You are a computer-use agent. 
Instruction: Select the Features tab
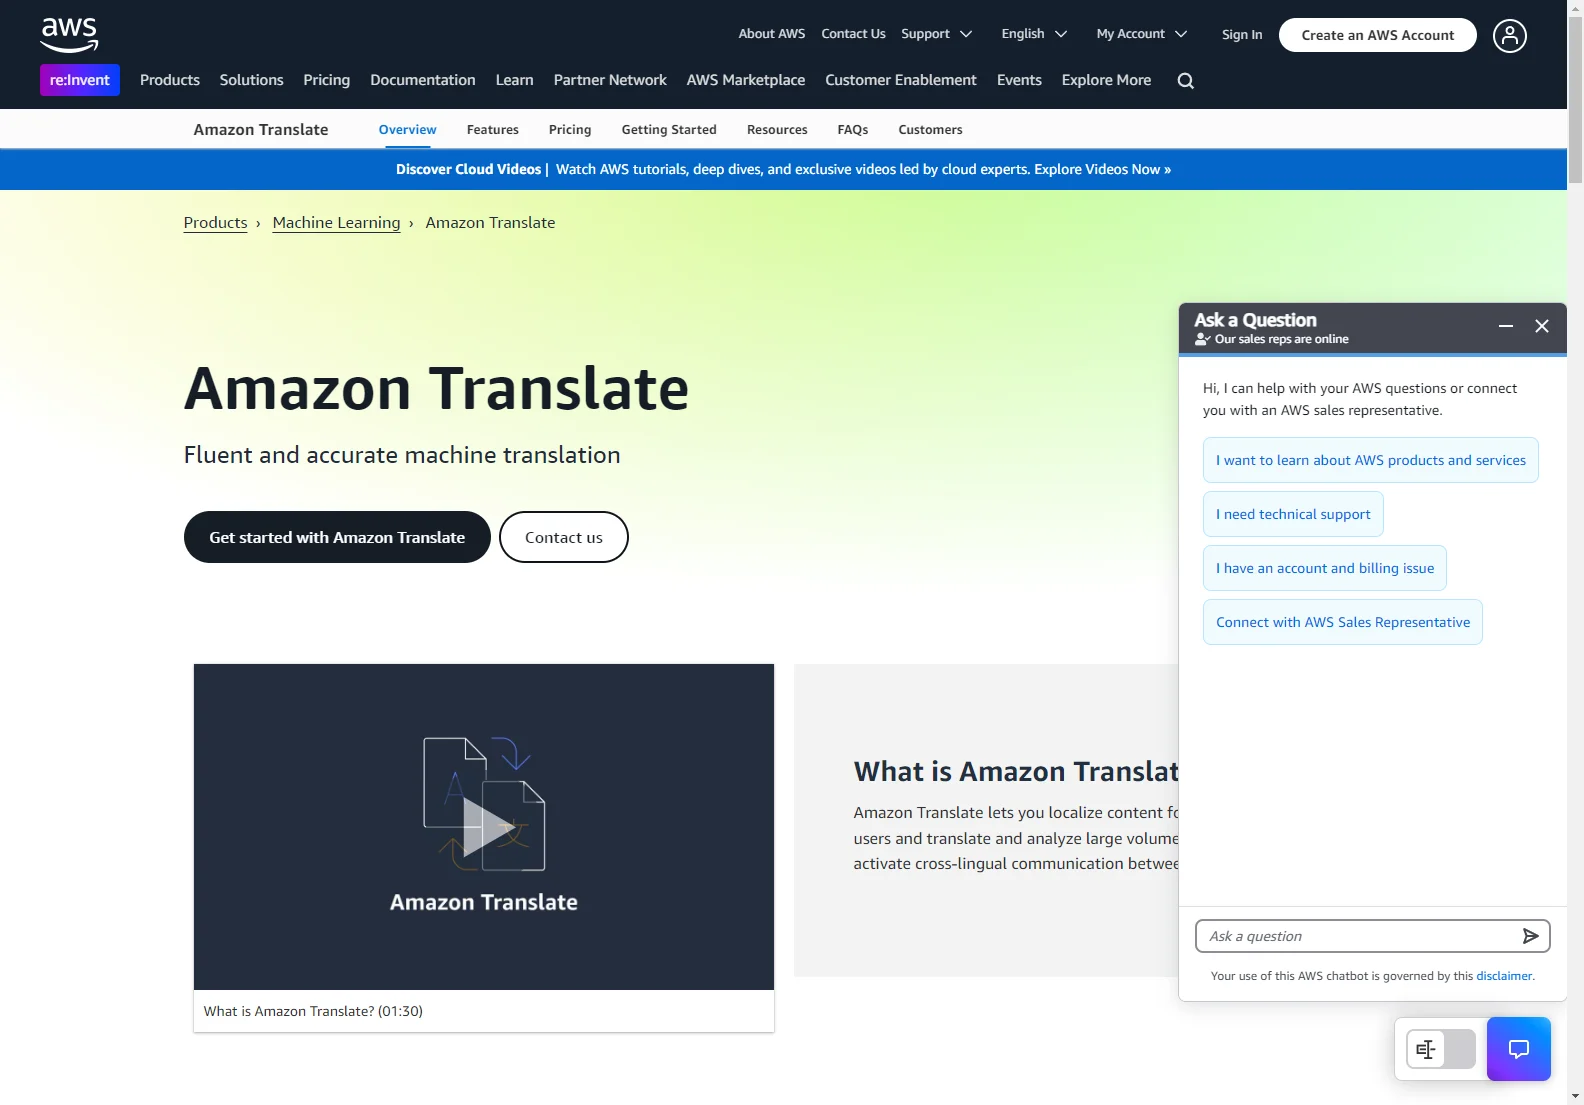[493, 130]
